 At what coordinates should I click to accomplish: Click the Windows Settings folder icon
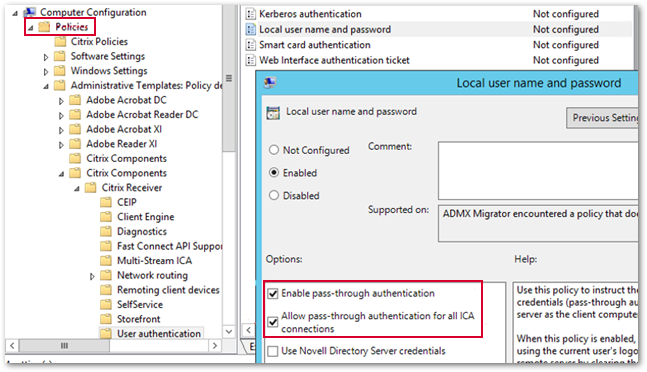click(x=60, y=71)
